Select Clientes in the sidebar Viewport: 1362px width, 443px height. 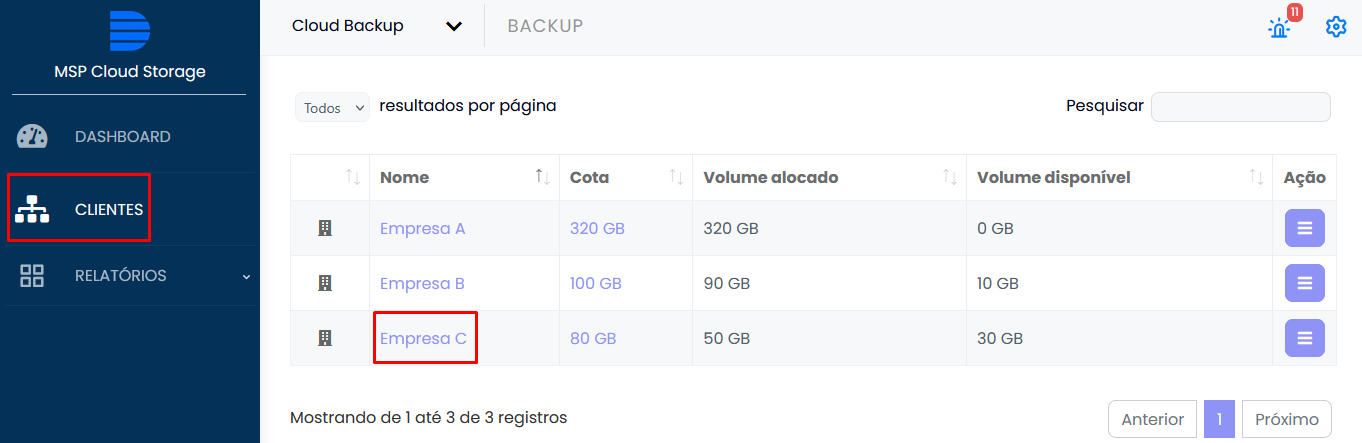(x=108, y=210)
